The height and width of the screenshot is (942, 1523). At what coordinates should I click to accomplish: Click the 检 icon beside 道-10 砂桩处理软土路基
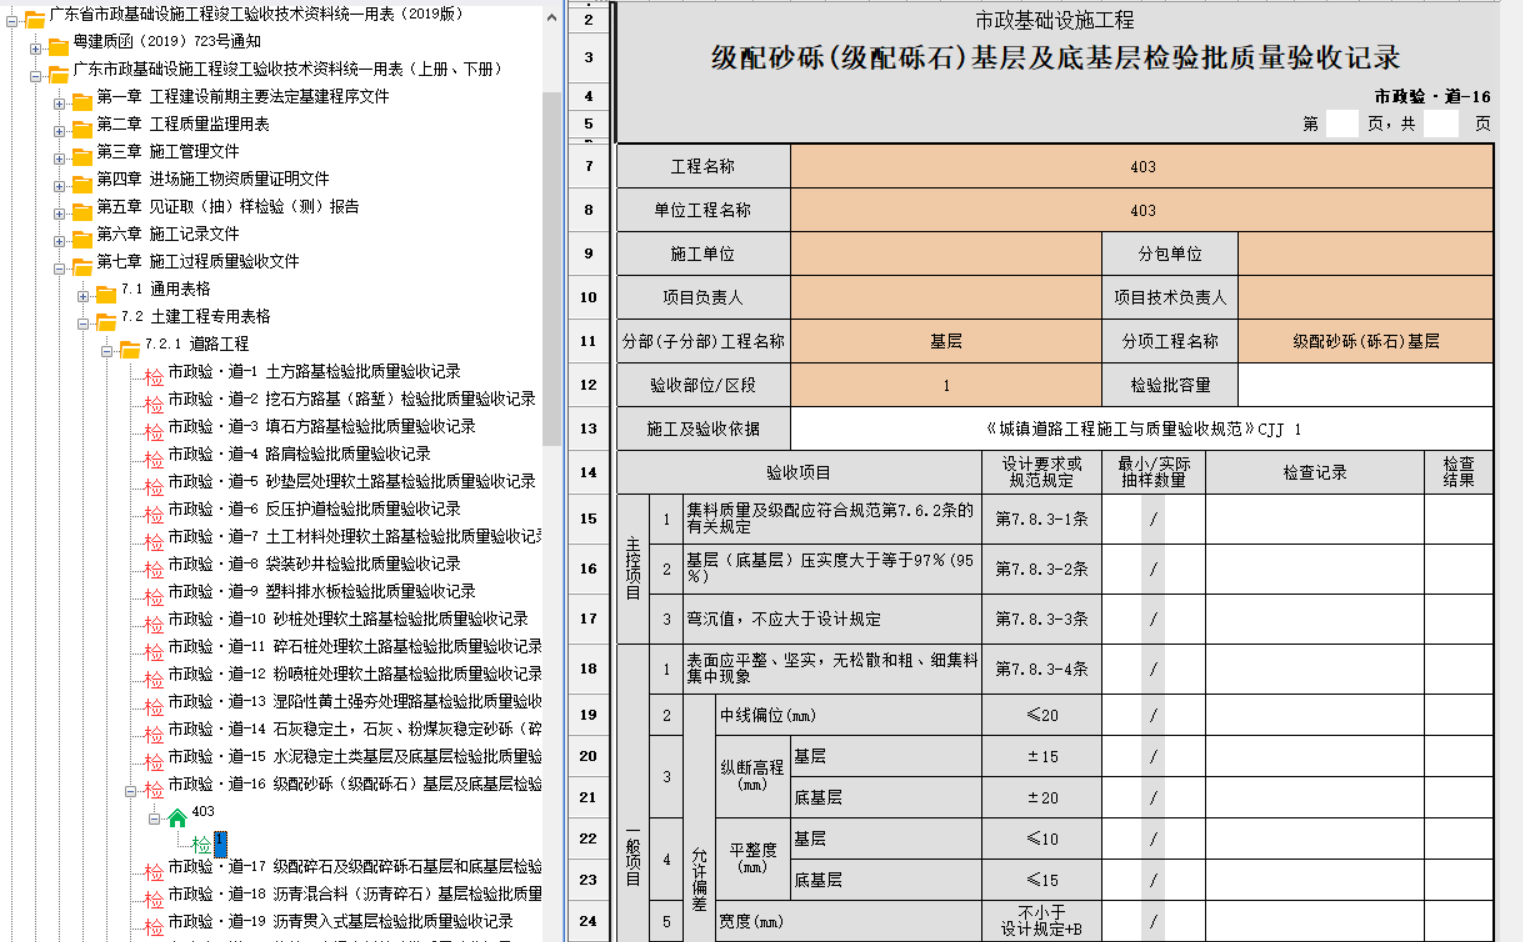click(x=153, y=624)
